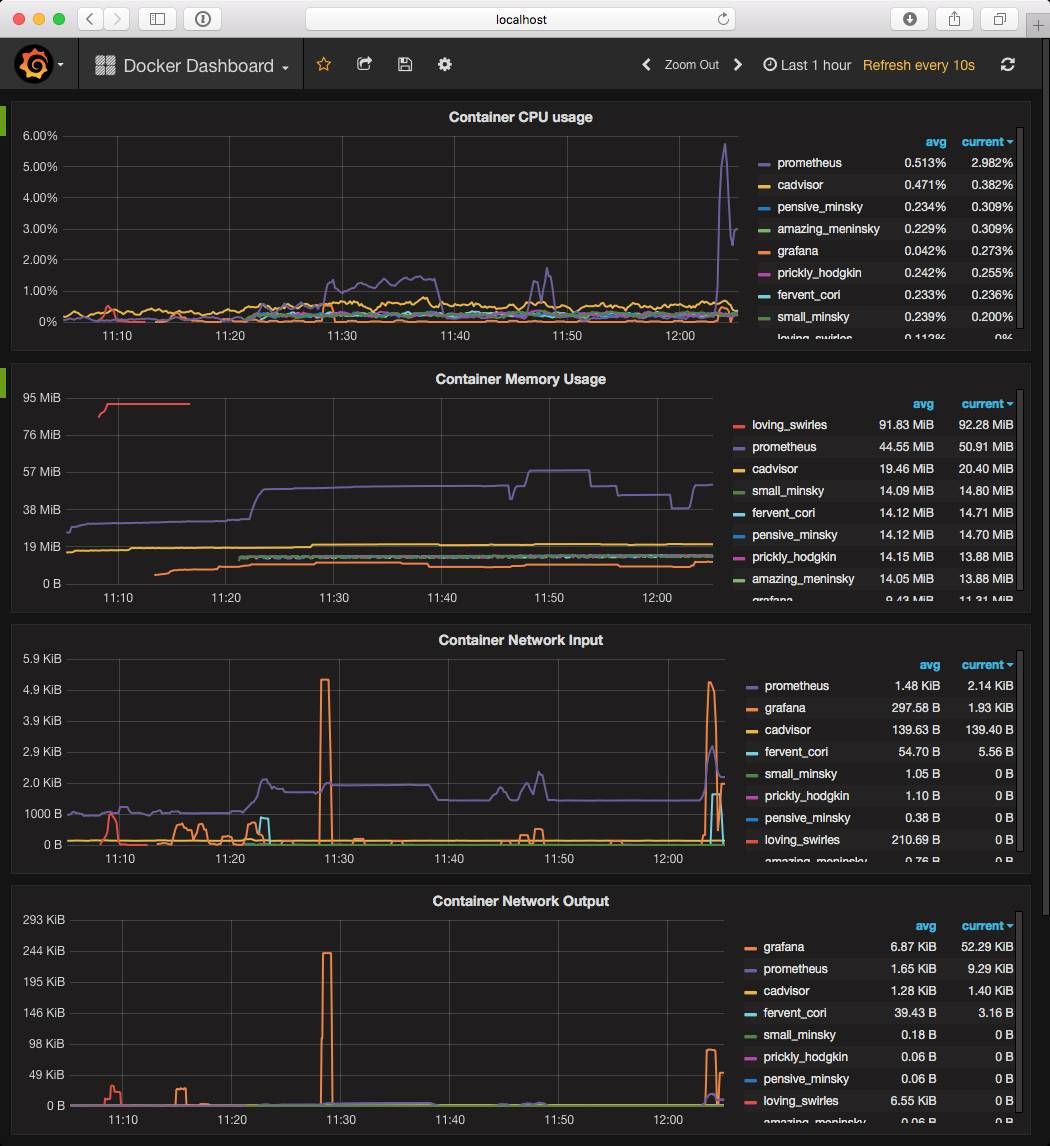Sort CPU usage legend by avg
This screenshot has width=1050, height=1146.
pos(935,142)
